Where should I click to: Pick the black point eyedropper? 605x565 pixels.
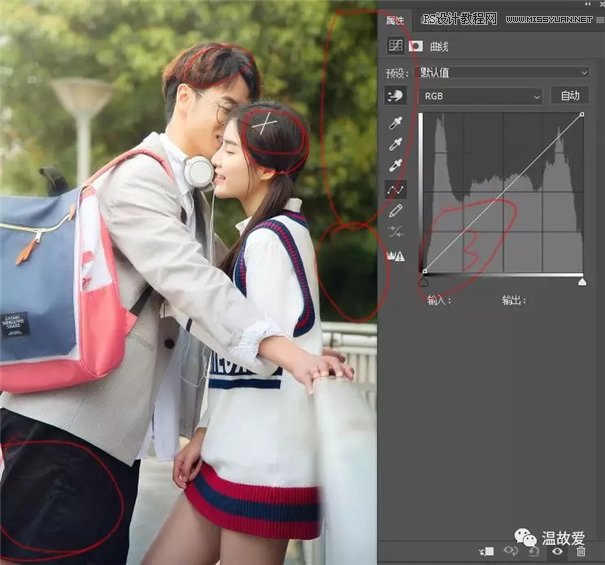point(395,122)
